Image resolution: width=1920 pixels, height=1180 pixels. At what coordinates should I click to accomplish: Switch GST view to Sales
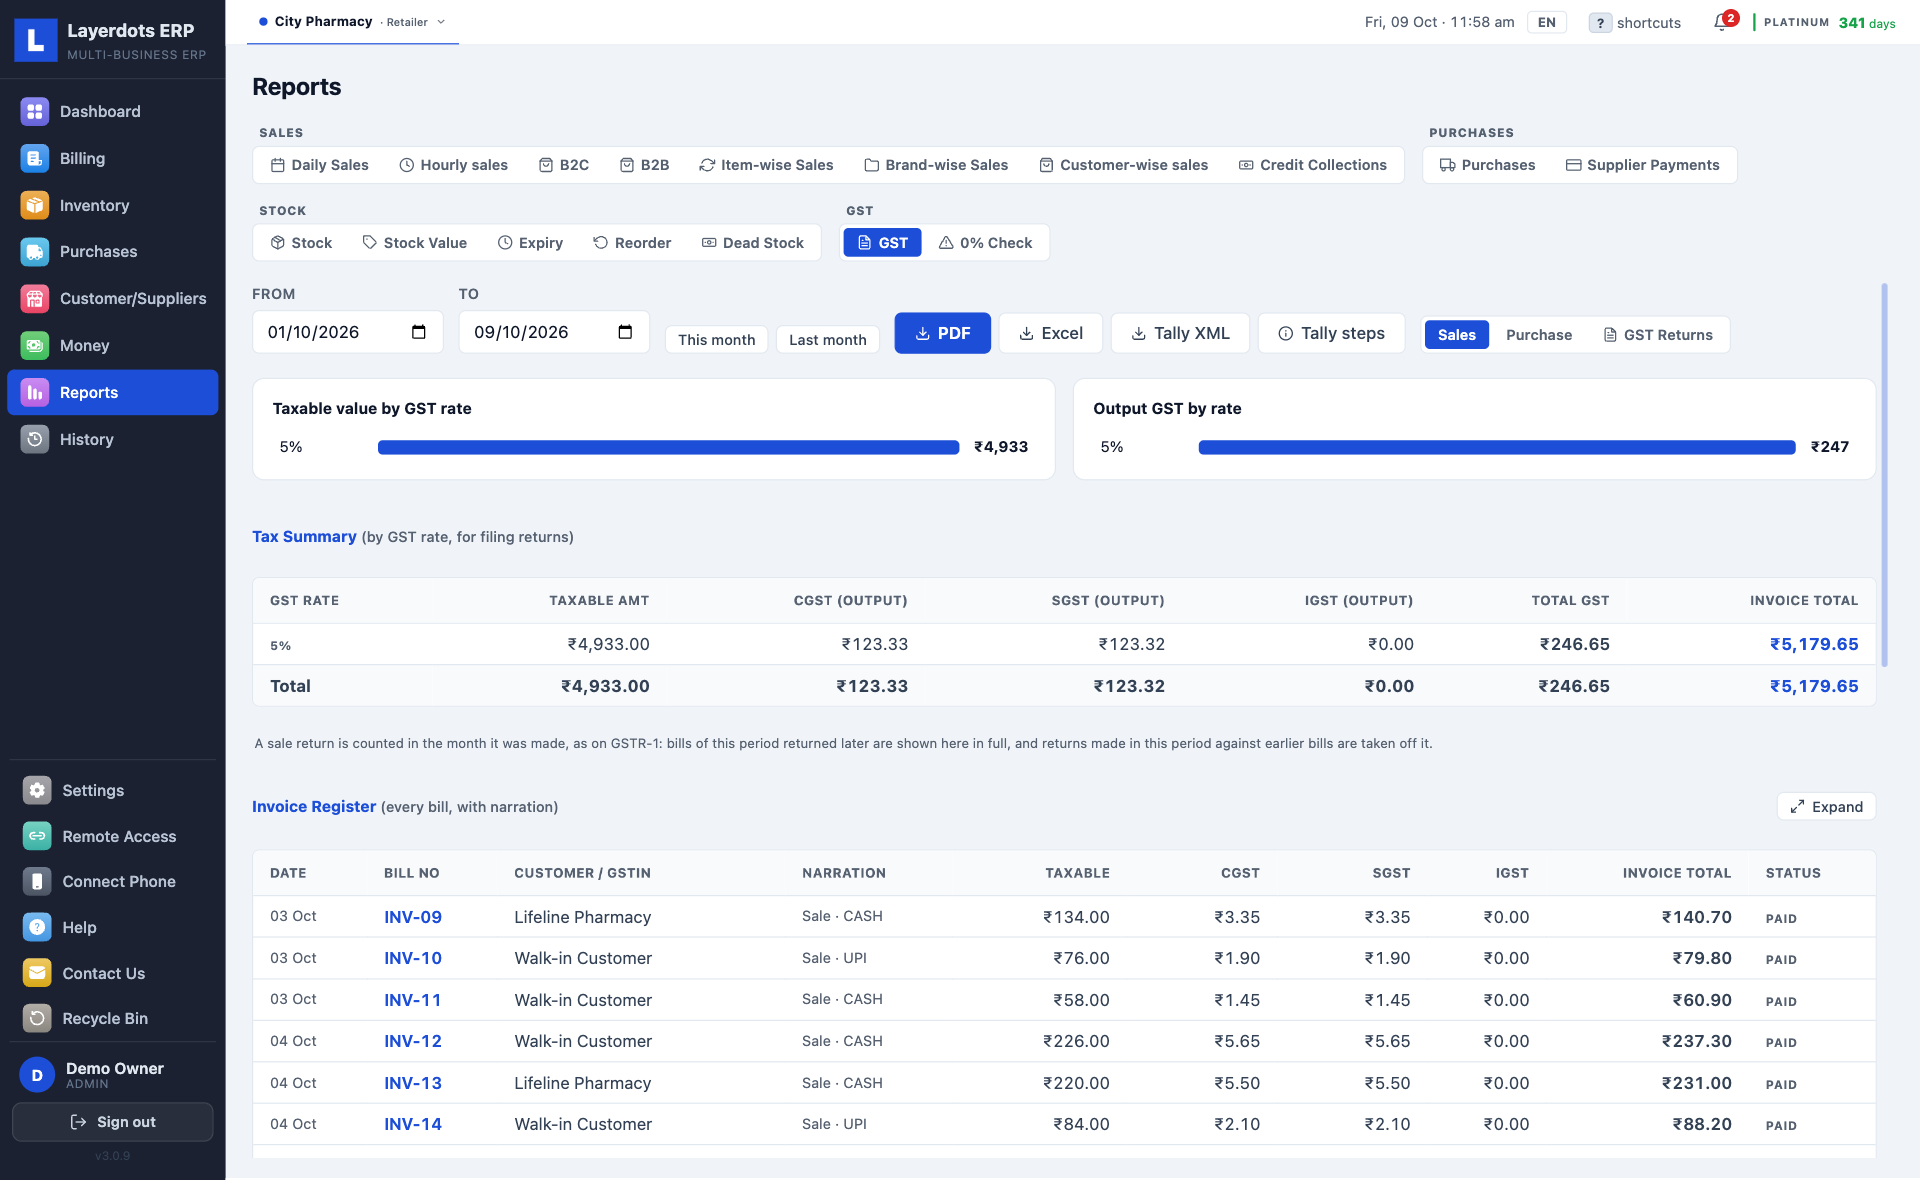coord(1456,335)
